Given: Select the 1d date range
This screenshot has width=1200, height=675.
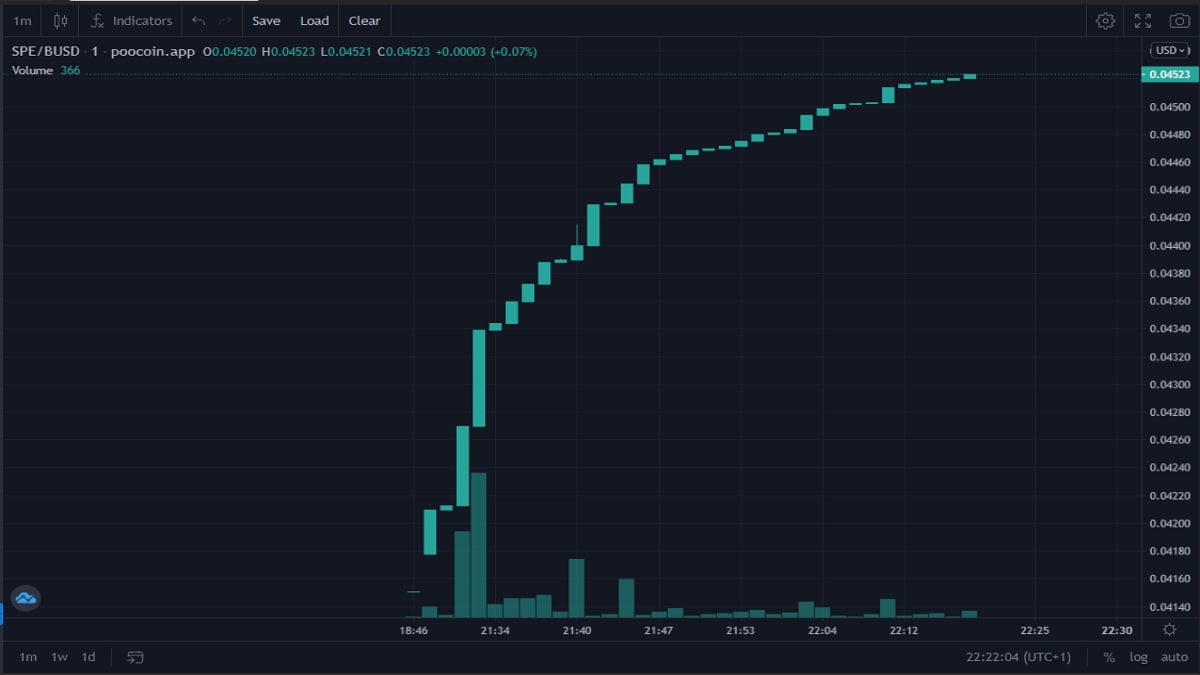Looking at the screenshot, I should (89, 657).
